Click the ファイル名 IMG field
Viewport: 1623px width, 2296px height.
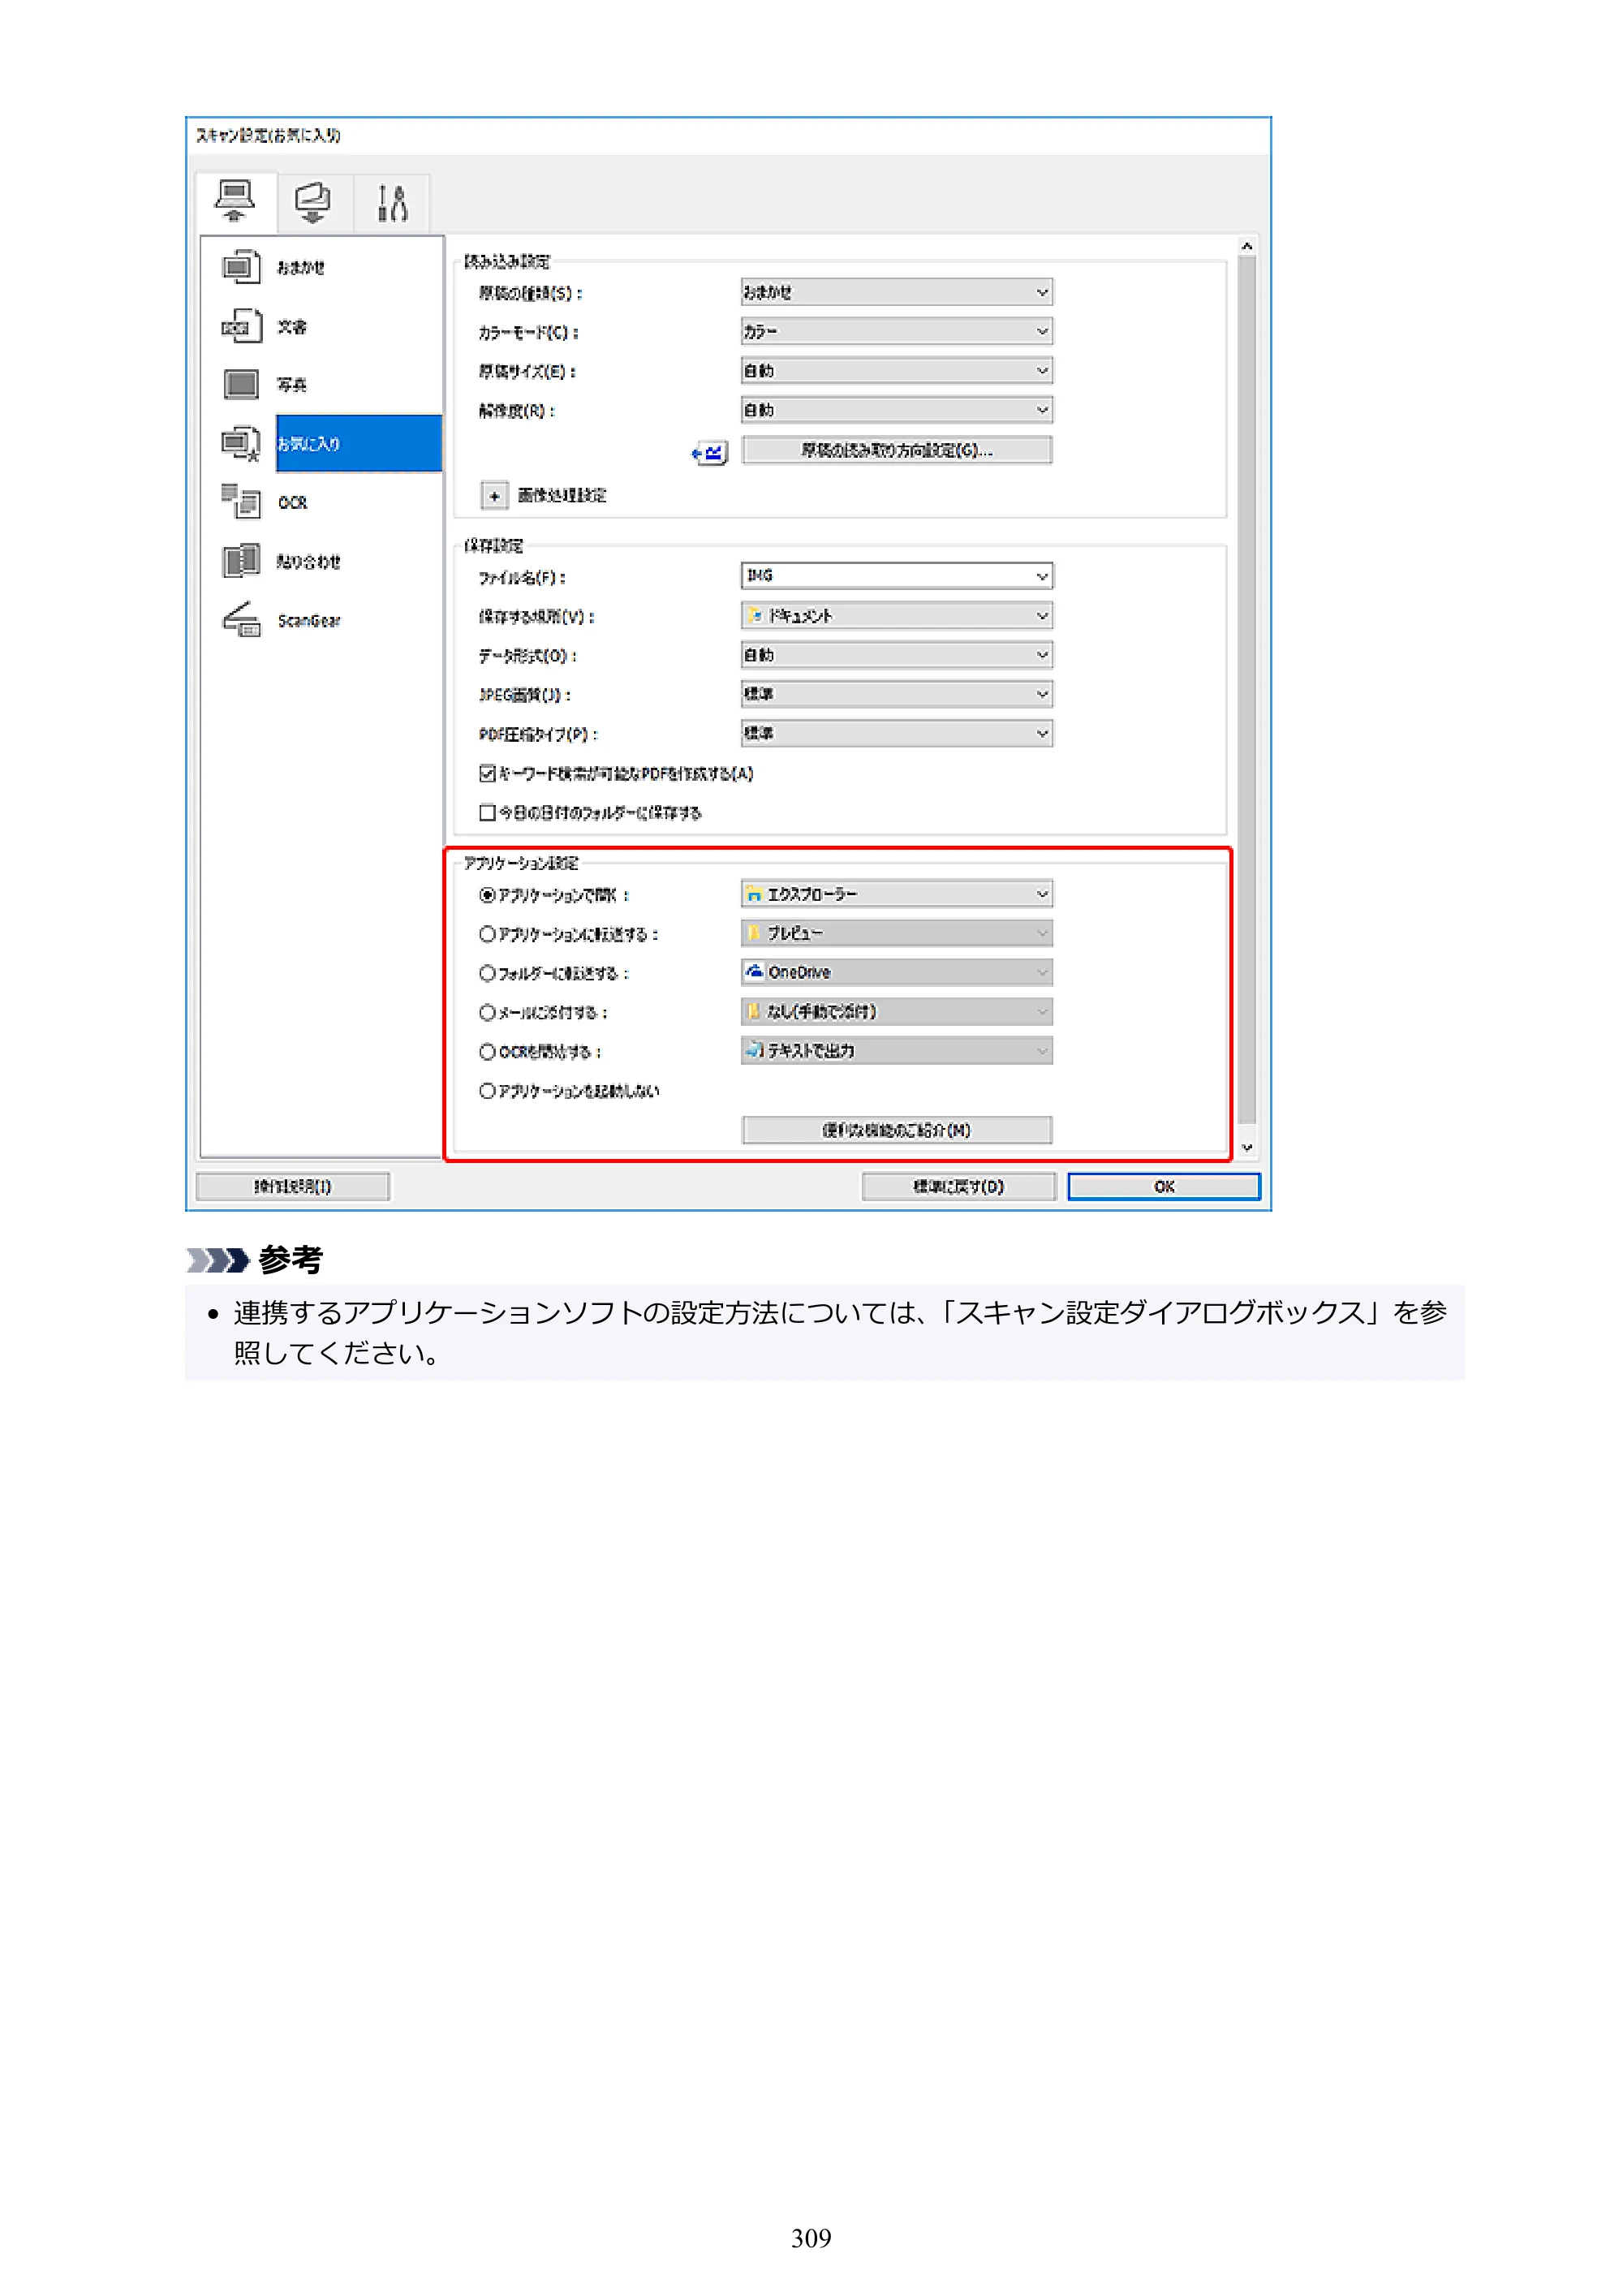point(896,576)
